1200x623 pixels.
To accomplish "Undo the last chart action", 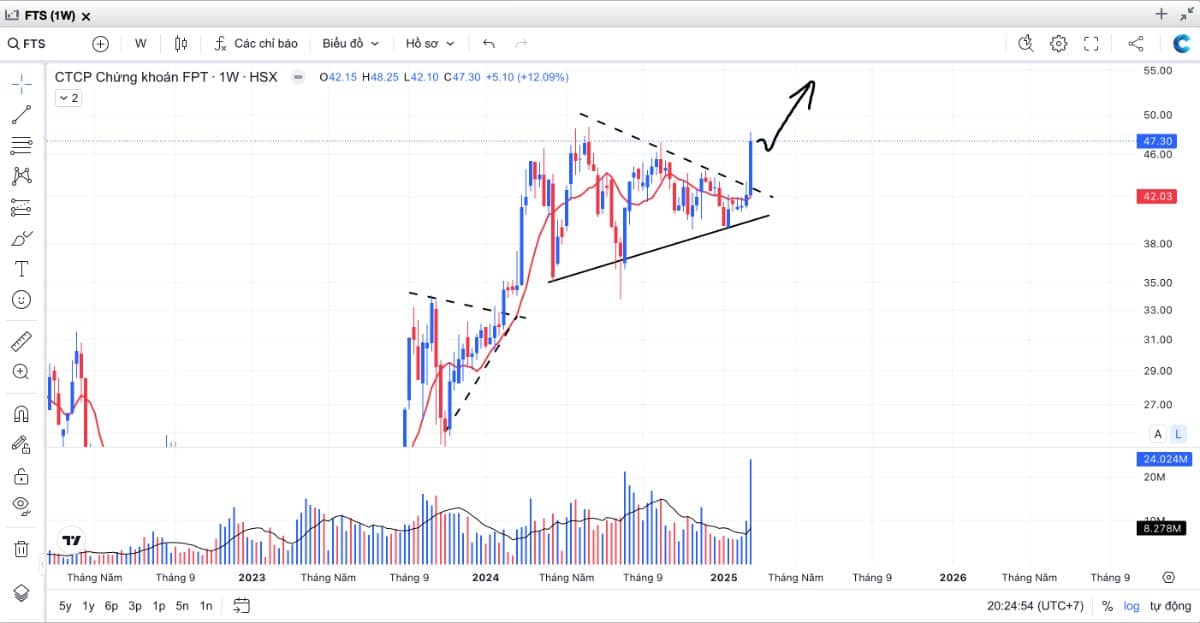I will tap(489, 44).
